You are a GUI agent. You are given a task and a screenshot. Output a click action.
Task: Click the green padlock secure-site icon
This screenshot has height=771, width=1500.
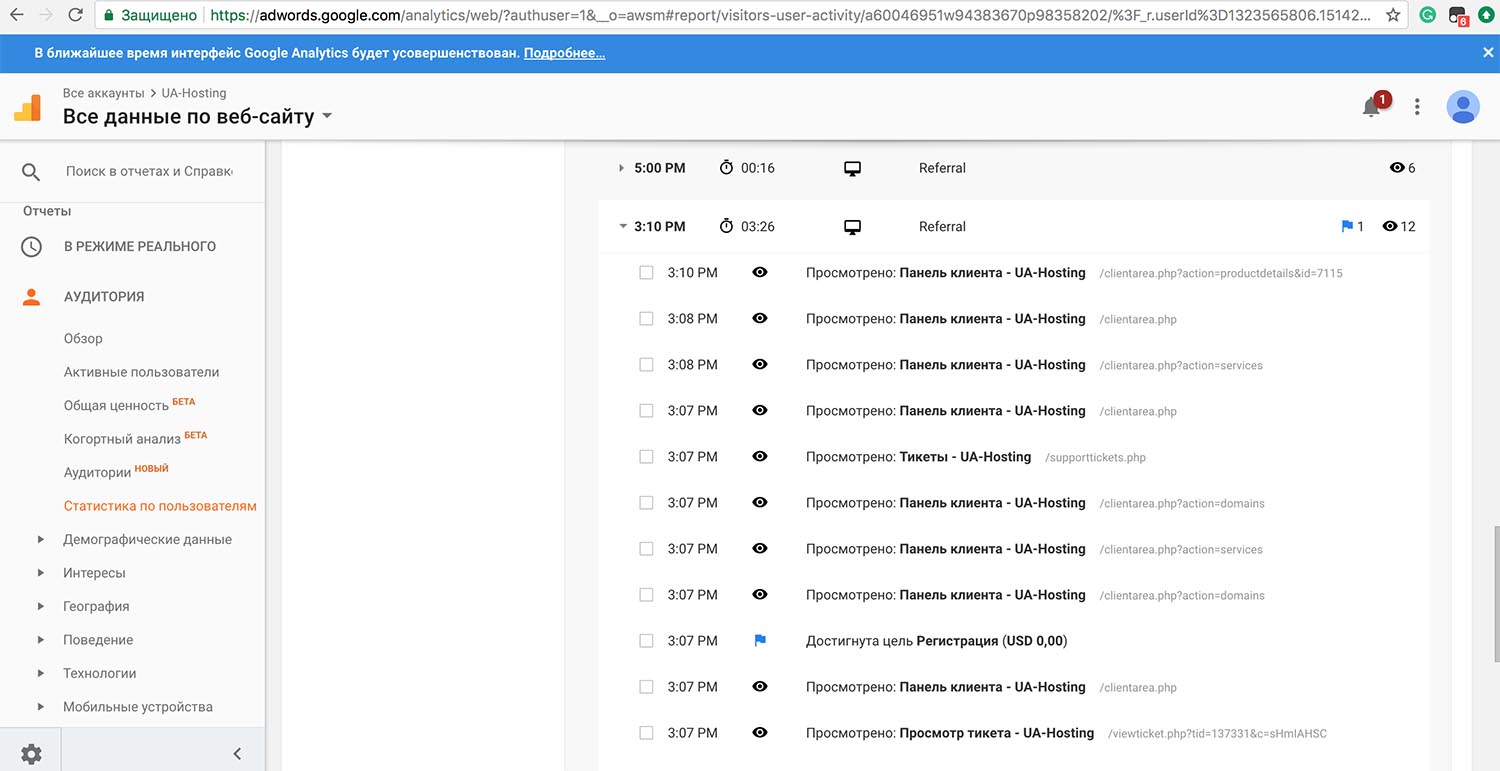click(108, 15)
